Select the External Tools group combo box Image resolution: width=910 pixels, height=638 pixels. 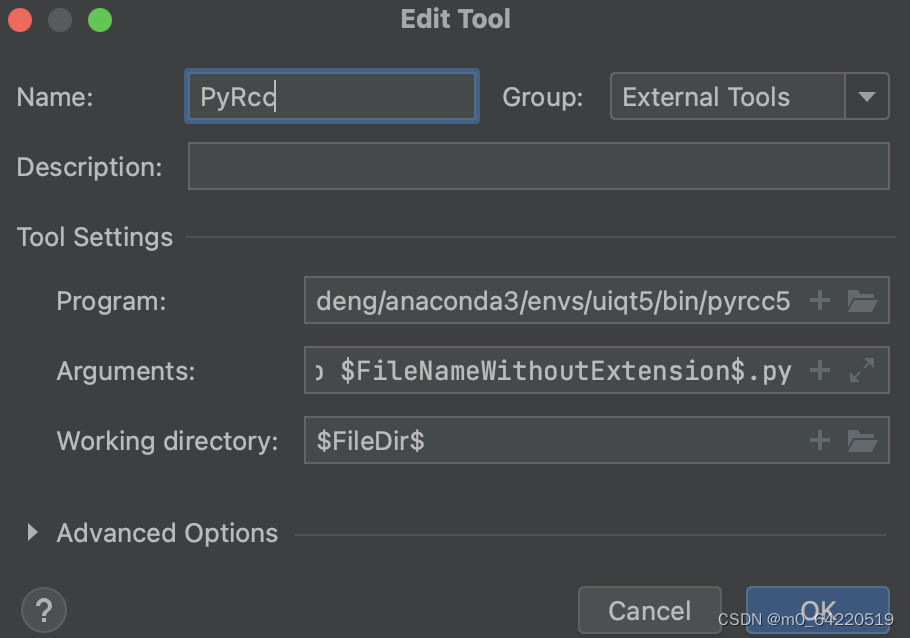pos(728,97)
